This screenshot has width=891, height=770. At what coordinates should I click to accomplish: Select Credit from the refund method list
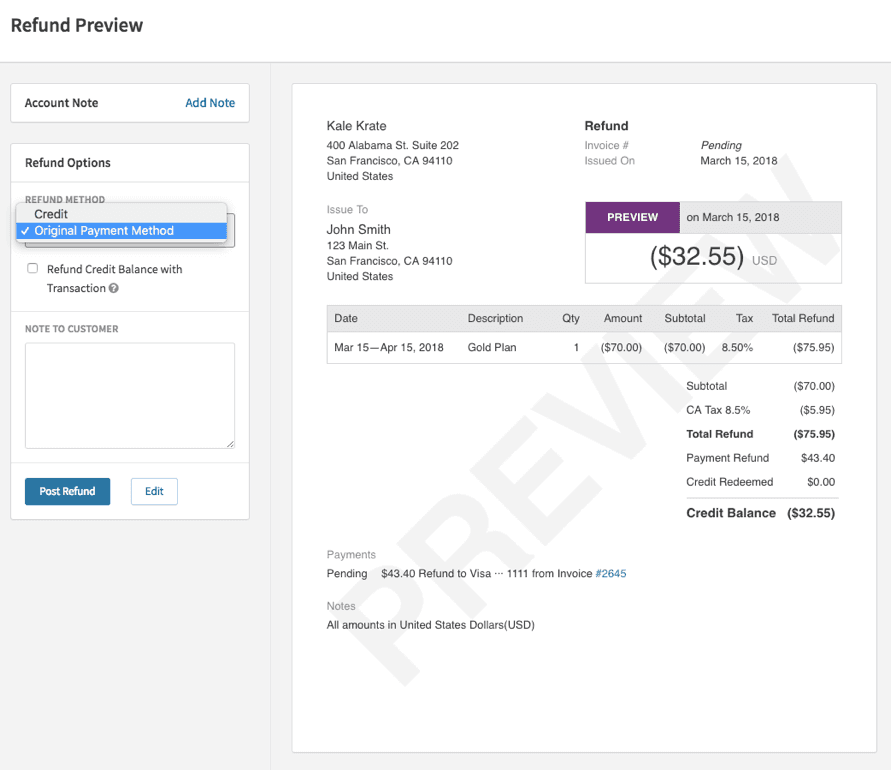click(x=51, y=214)
